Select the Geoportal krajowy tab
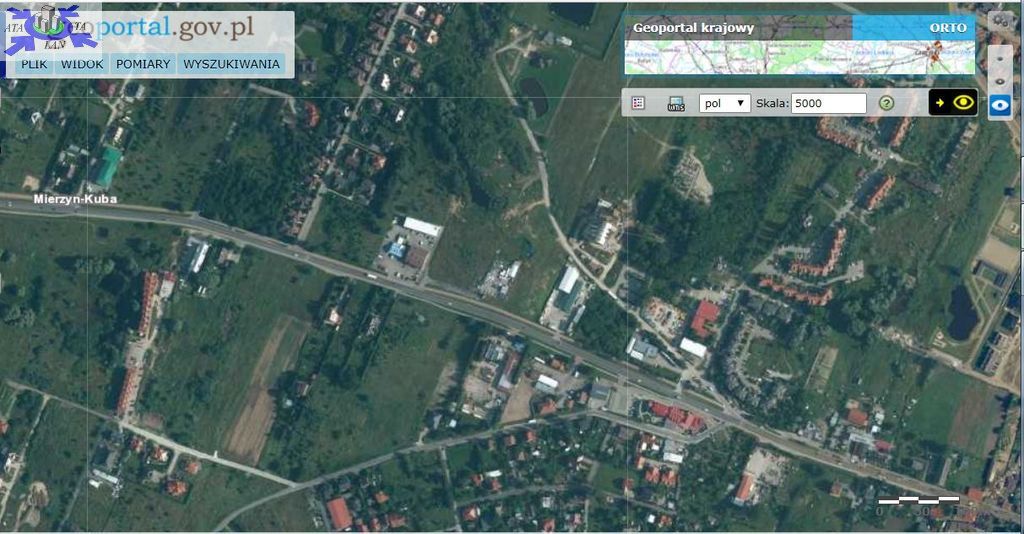Screen dimensions: 1024x534 tap(693, 28)
